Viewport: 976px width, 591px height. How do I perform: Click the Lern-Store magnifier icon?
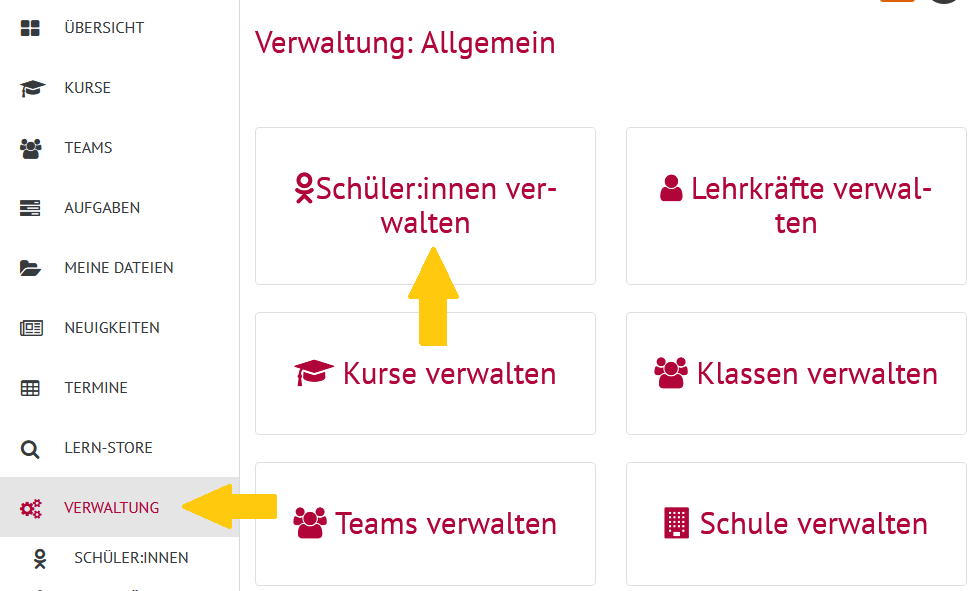(x=30, y=449)
